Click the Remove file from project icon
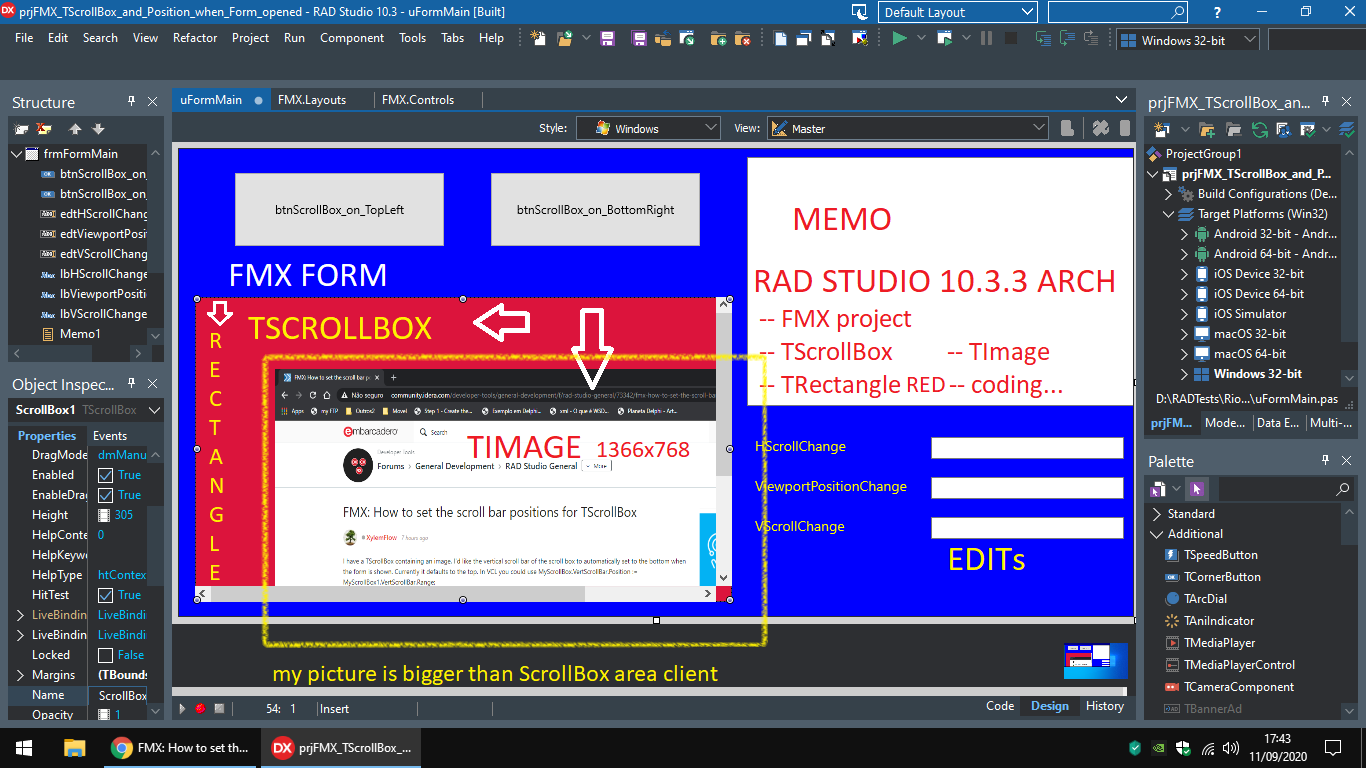 742,38
